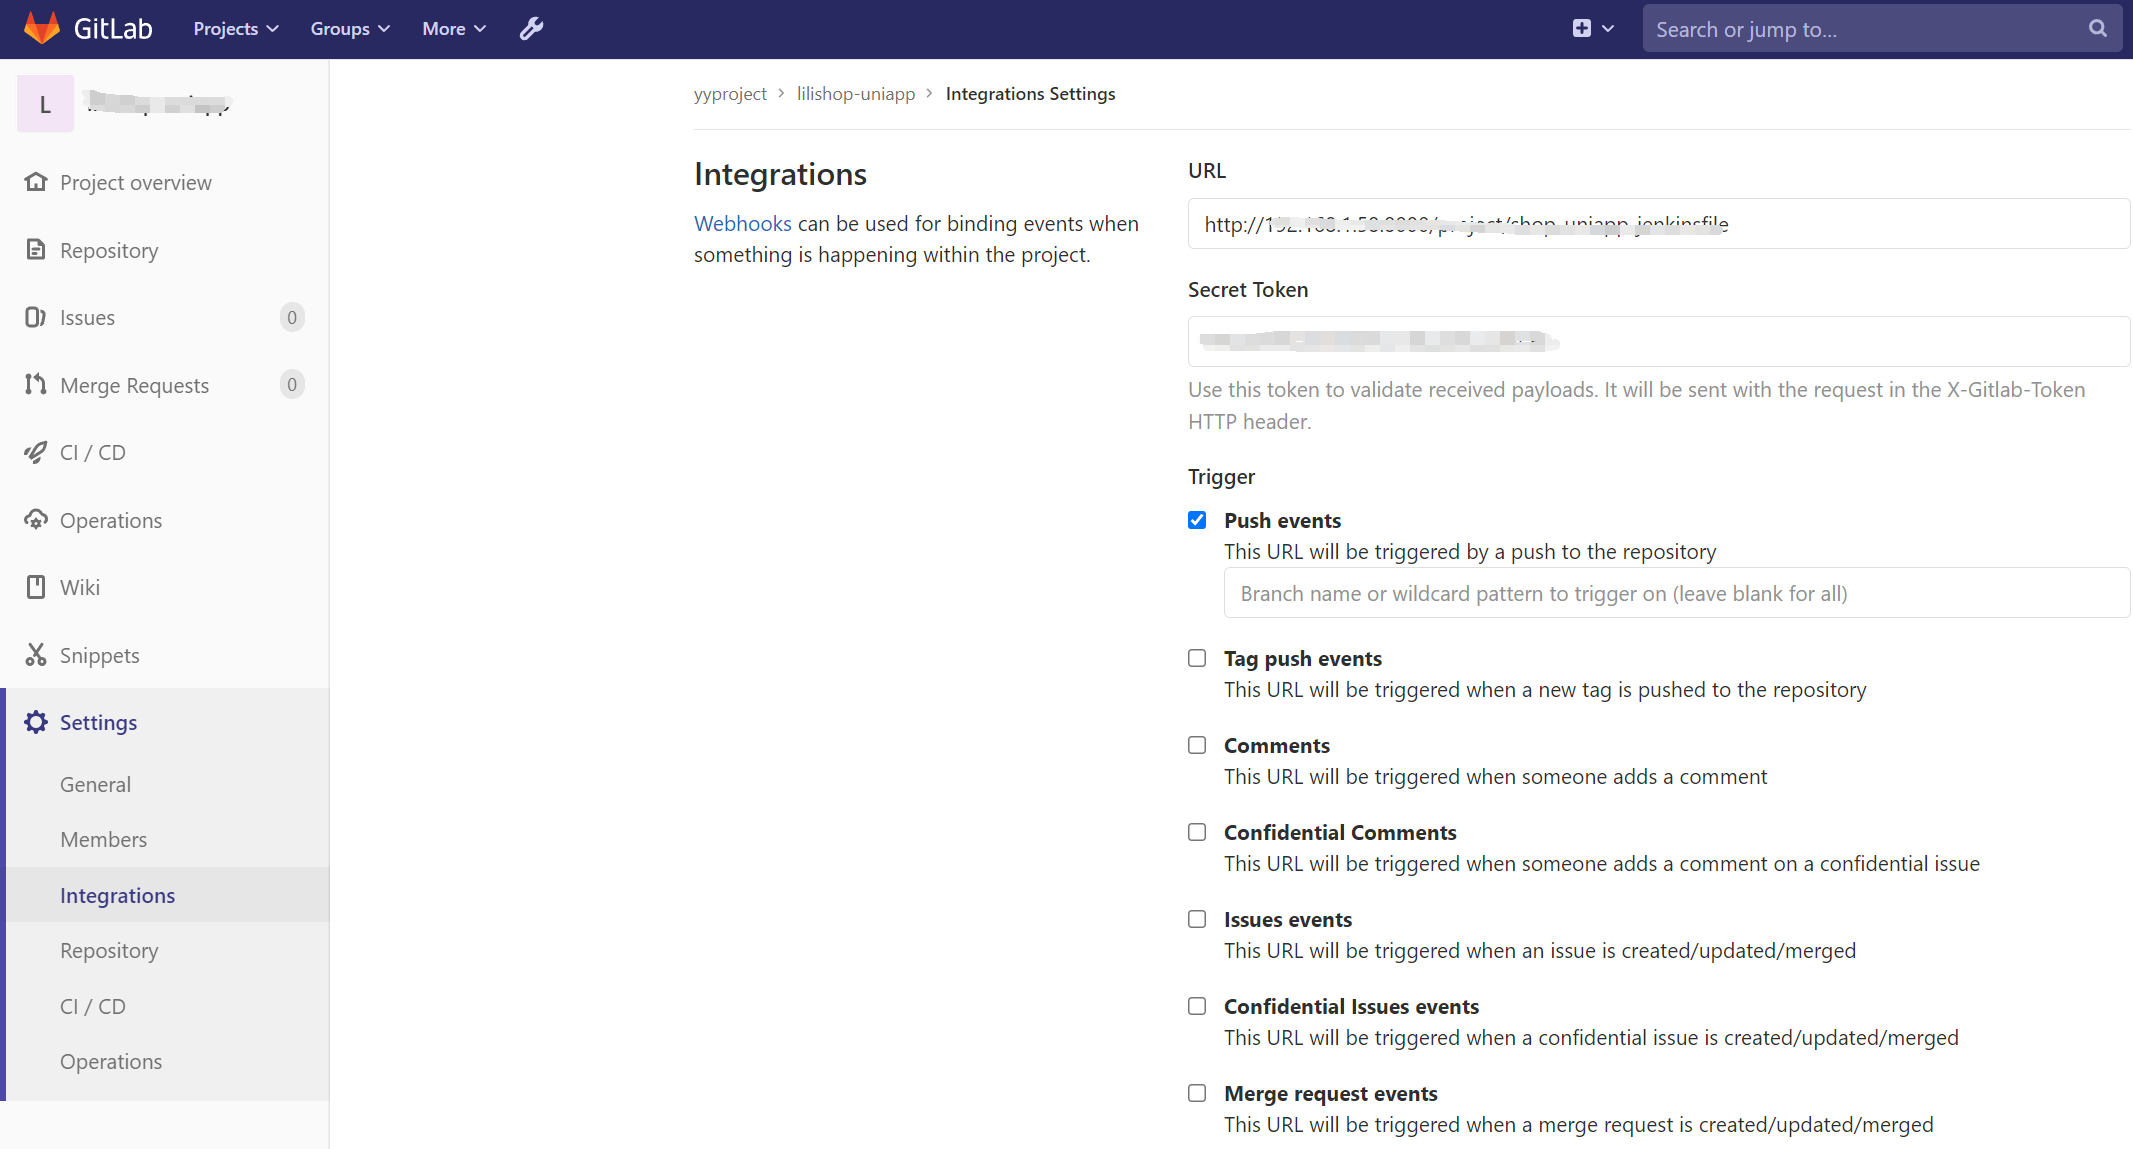Open the admin area wrench icon
This screenshot has width=2133, height=1149.
[531, 29]
